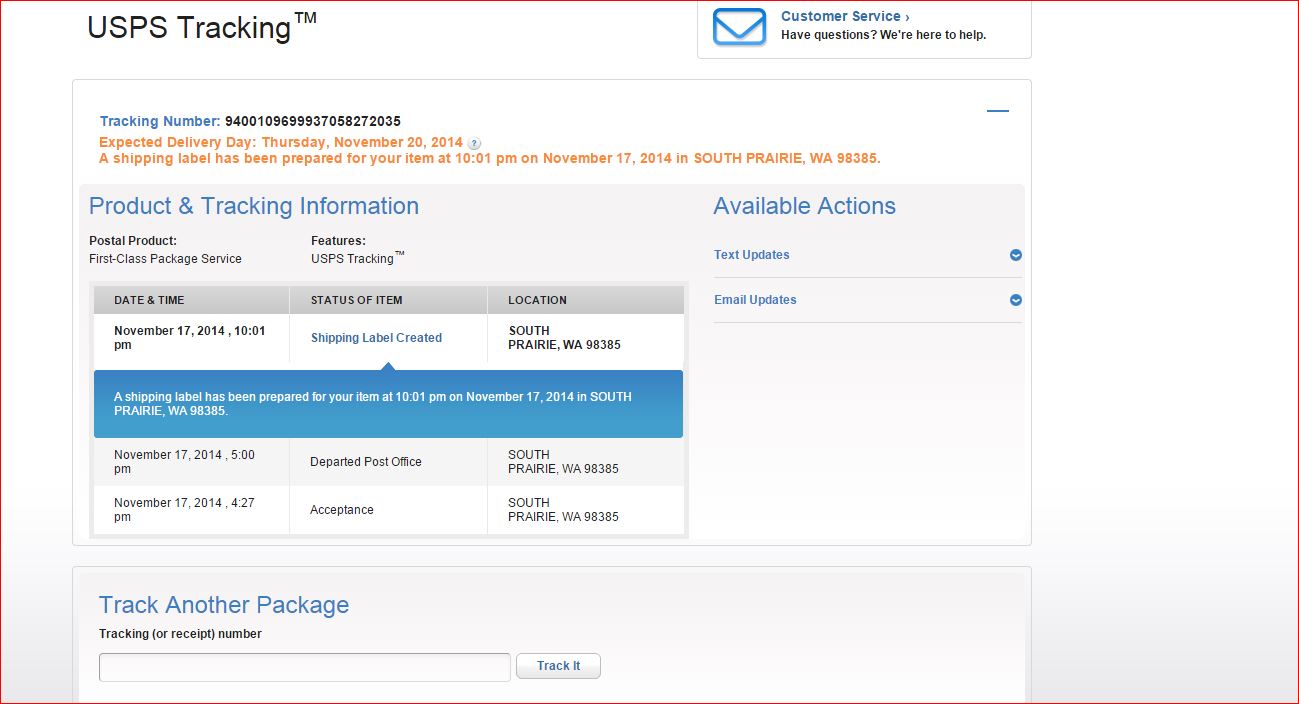
Task: Click the November 17, 2014, 4:27 pm cell
Action: click(191, 510)
